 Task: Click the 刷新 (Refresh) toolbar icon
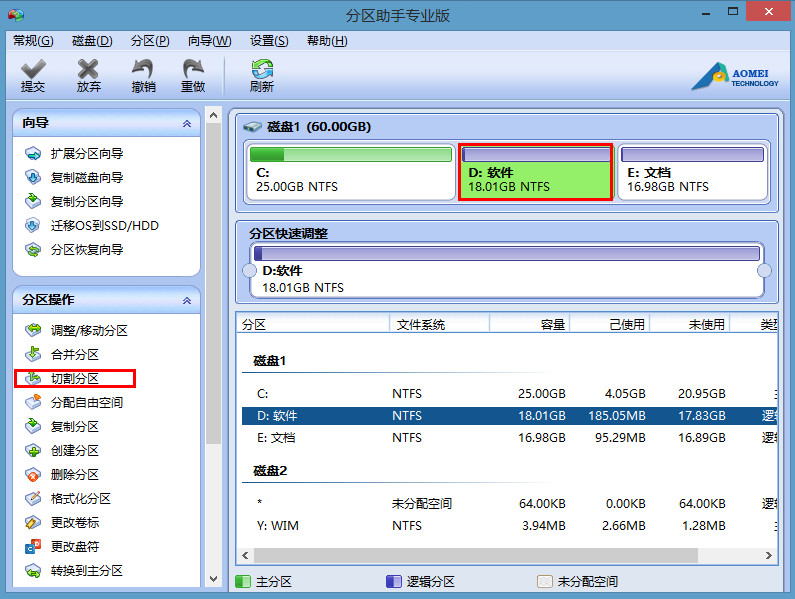(x=262, y=69)
